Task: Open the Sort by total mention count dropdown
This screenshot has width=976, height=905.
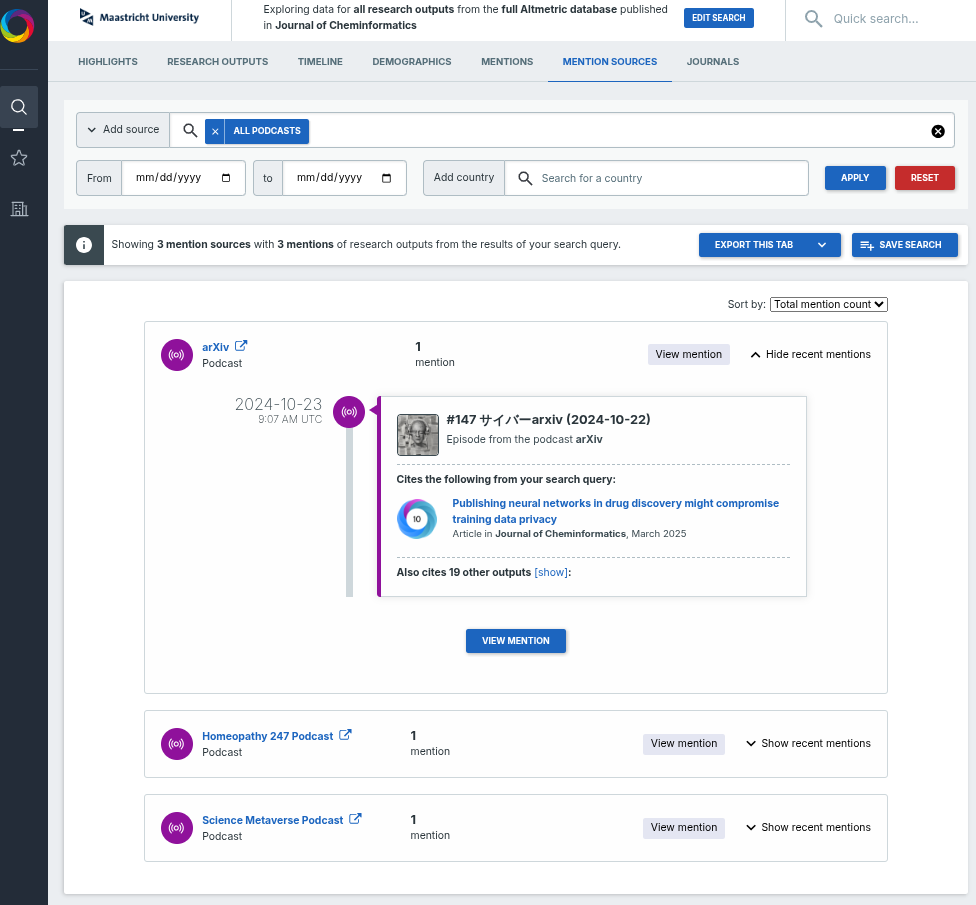Action: pos(828,304)
